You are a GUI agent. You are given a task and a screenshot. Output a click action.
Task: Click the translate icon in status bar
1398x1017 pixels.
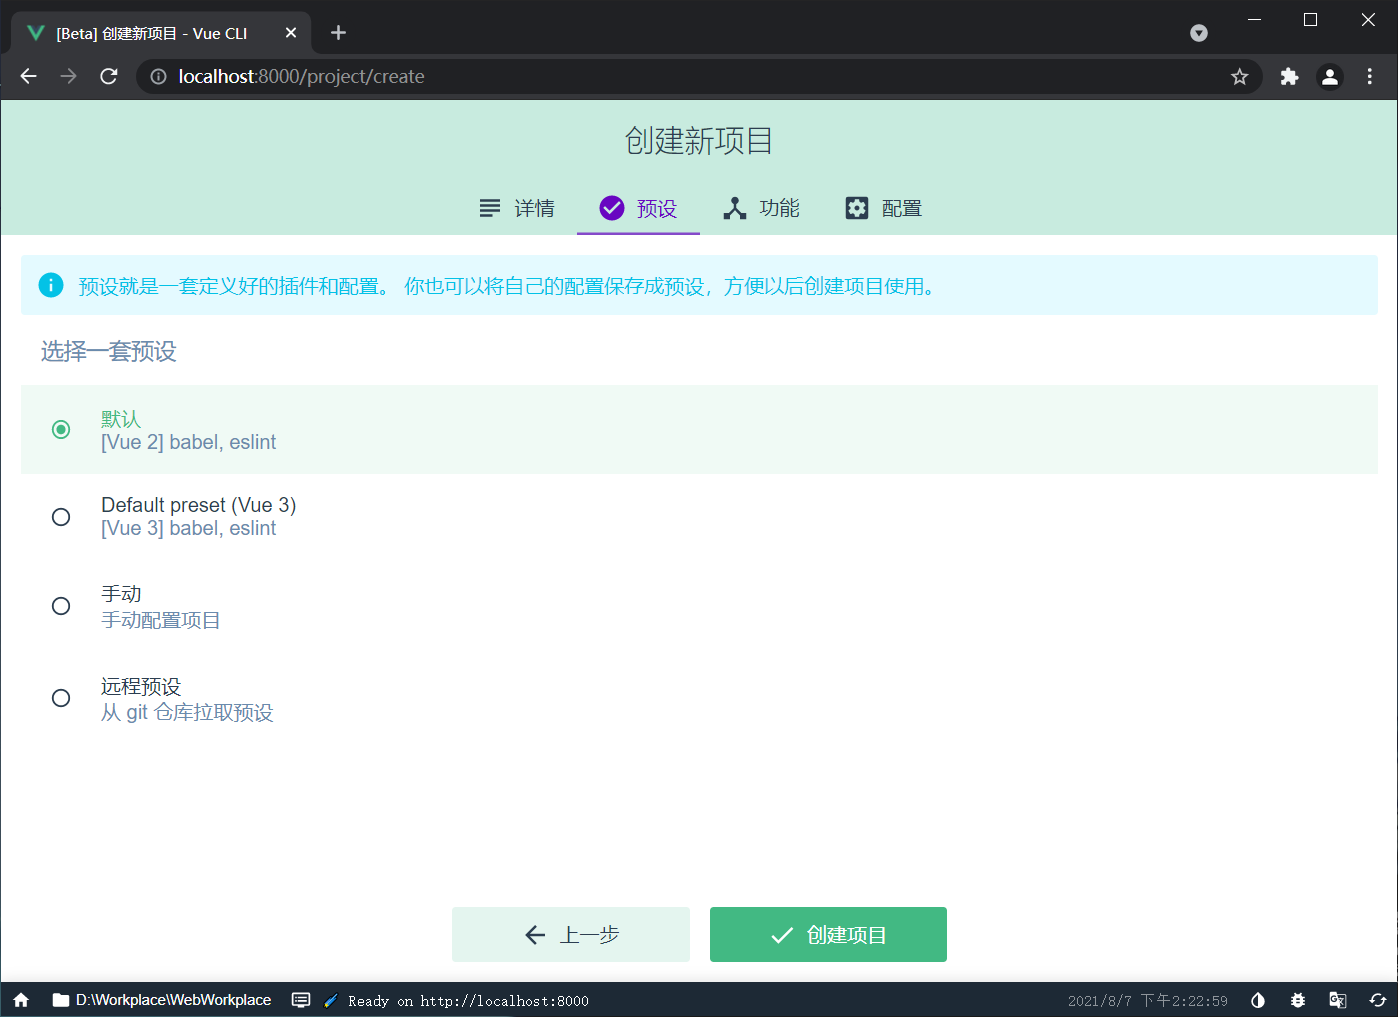(1338, 1000)
